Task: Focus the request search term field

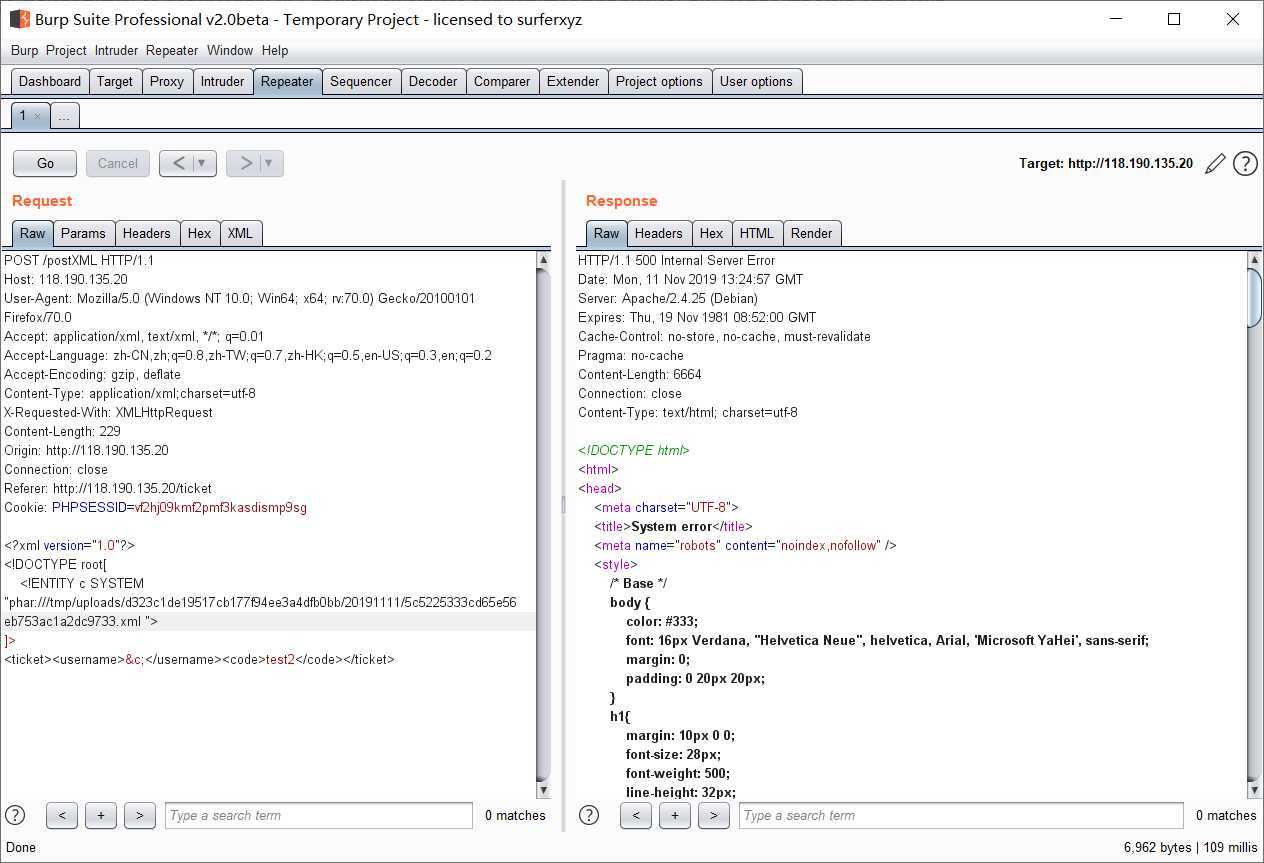Action: tap(319, 815)
